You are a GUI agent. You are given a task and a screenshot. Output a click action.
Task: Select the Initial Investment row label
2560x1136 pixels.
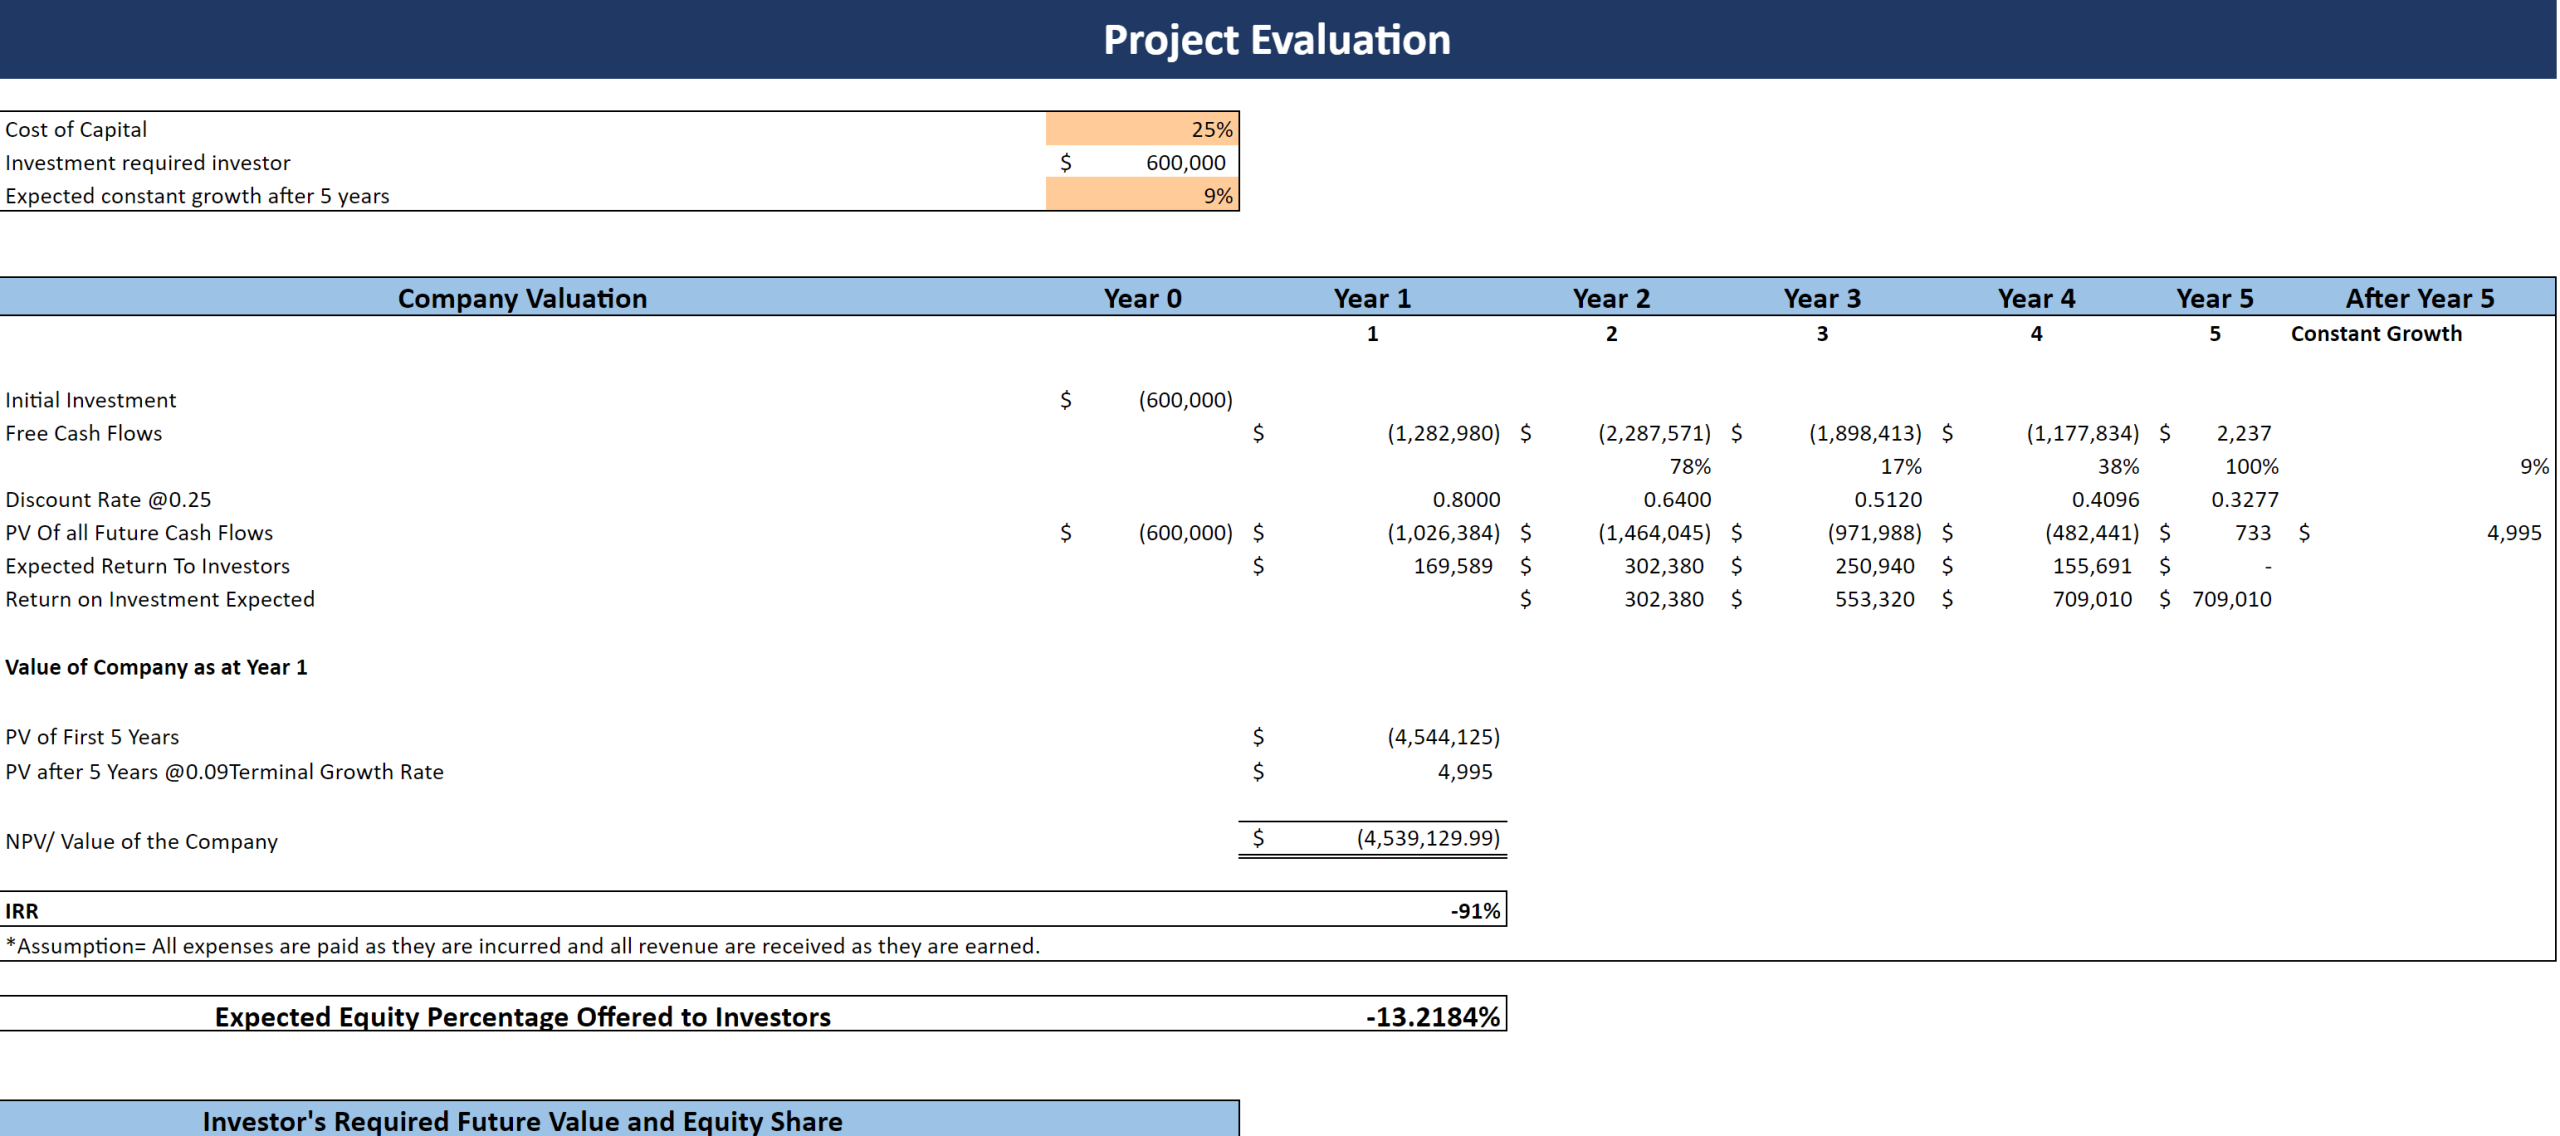(91, 400)
